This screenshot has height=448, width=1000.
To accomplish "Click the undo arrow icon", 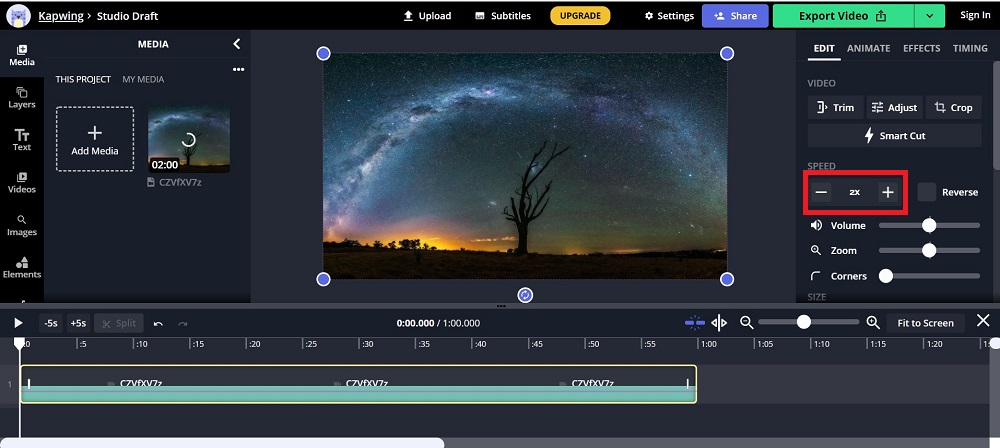I will point(158,323).
